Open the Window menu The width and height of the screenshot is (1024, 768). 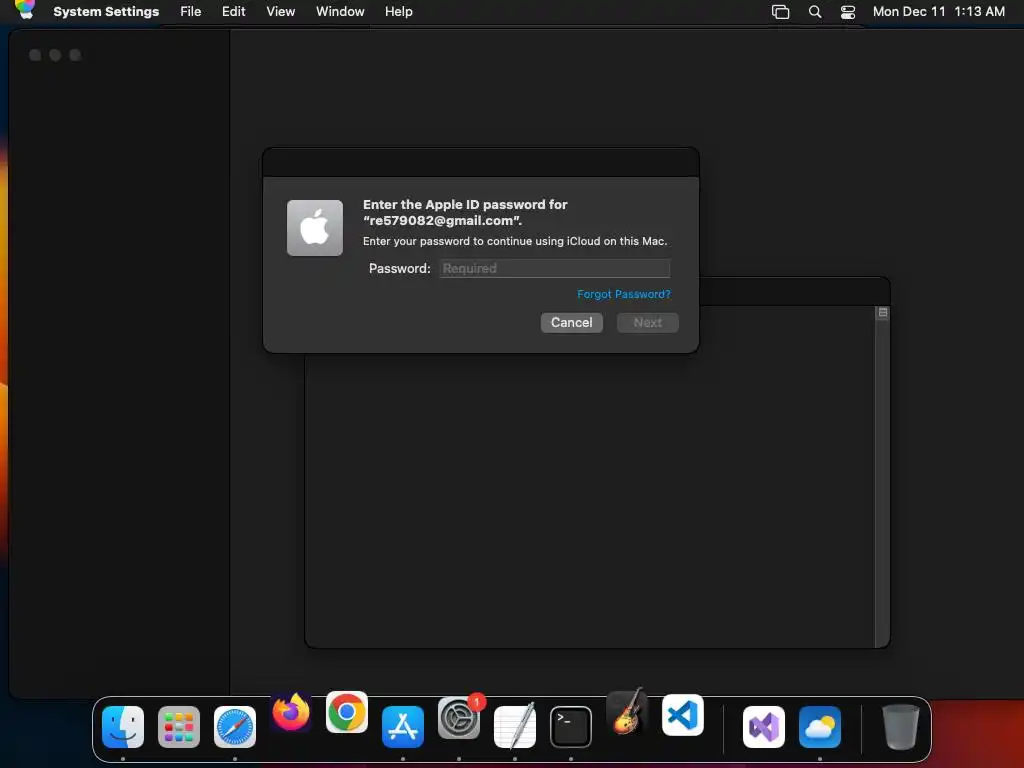[x=340, y=12]
